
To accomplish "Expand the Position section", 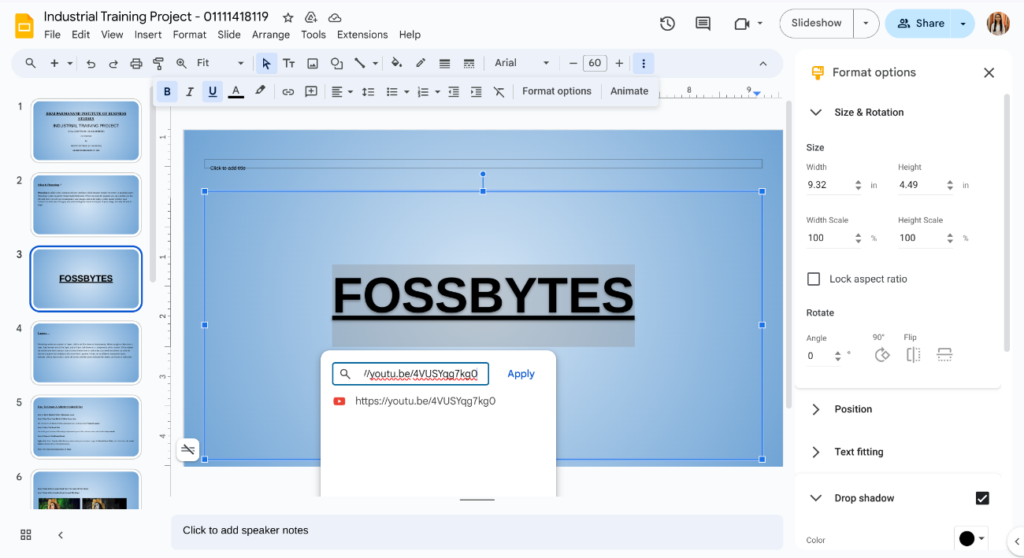I will point(816,409).
